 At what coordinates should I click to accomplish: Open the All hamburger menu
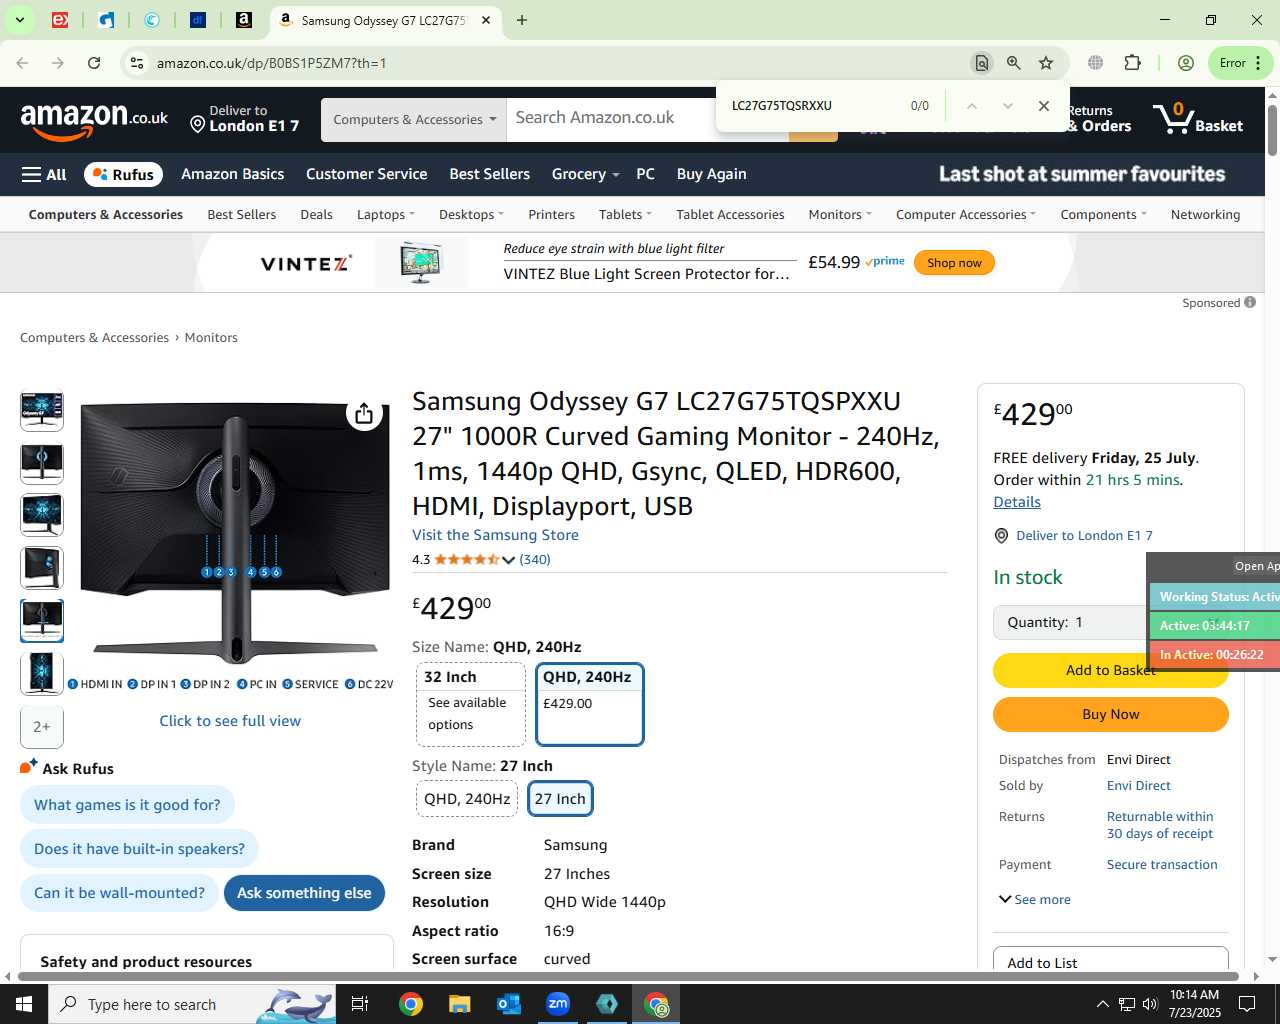coord(44,174)
